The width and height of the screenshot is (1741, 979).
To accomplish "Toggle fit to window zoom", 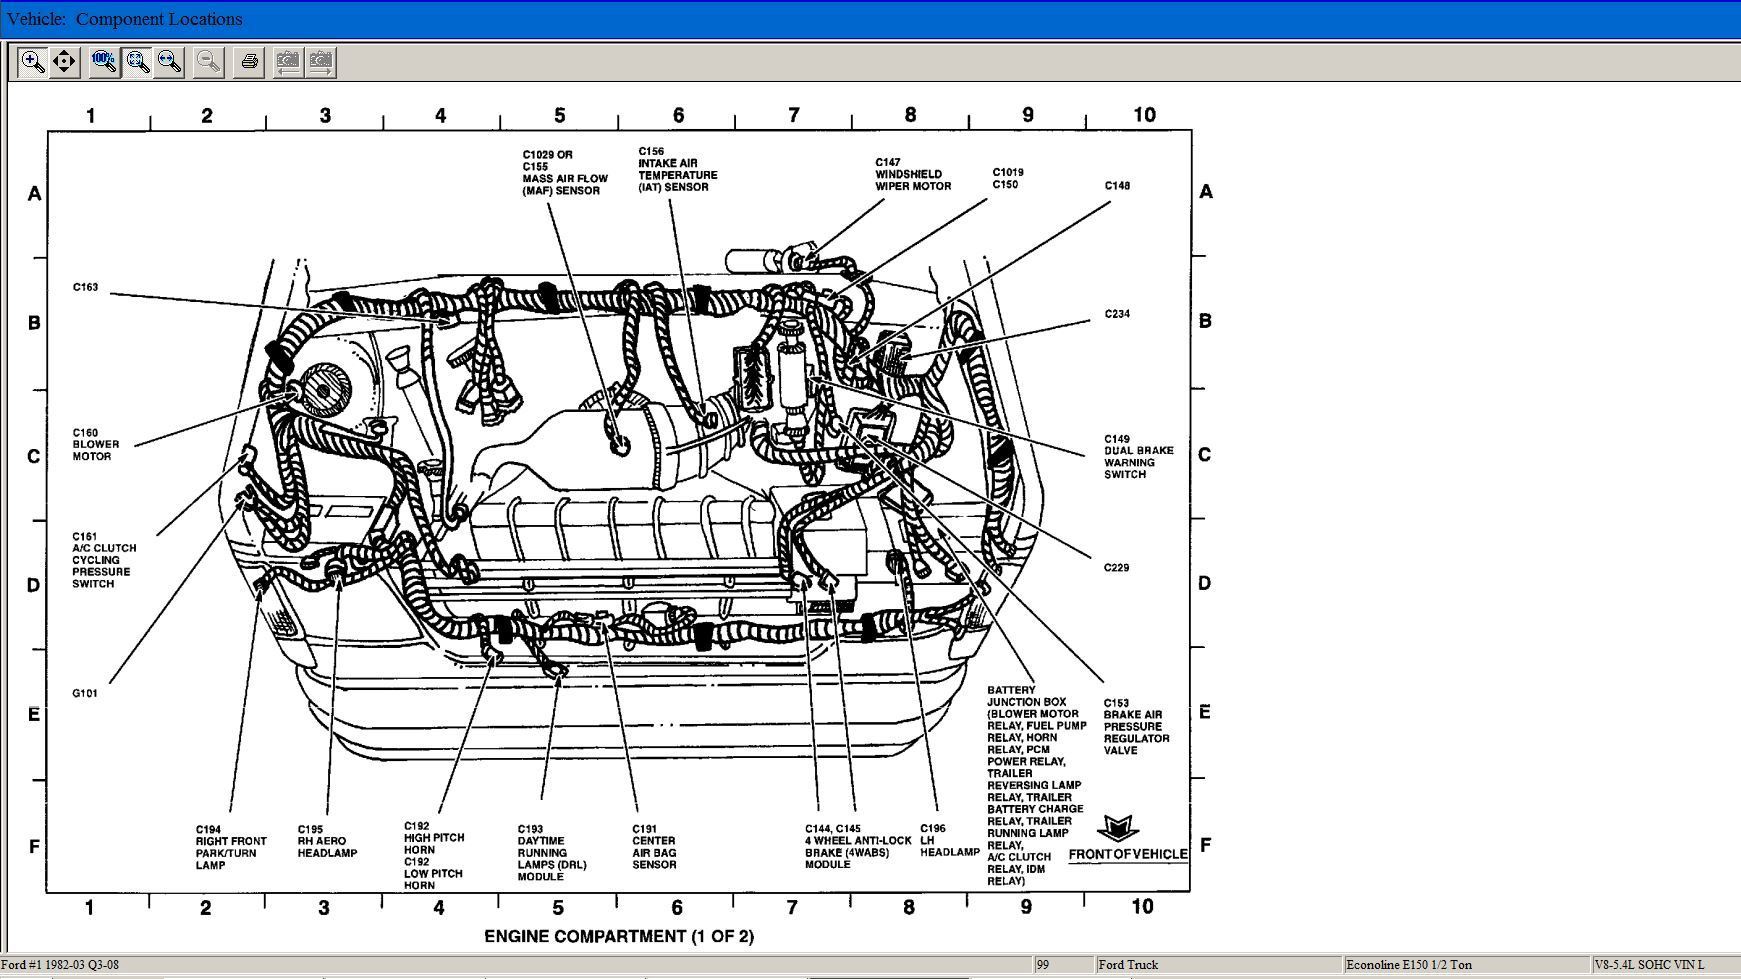I will click(137, 62).
